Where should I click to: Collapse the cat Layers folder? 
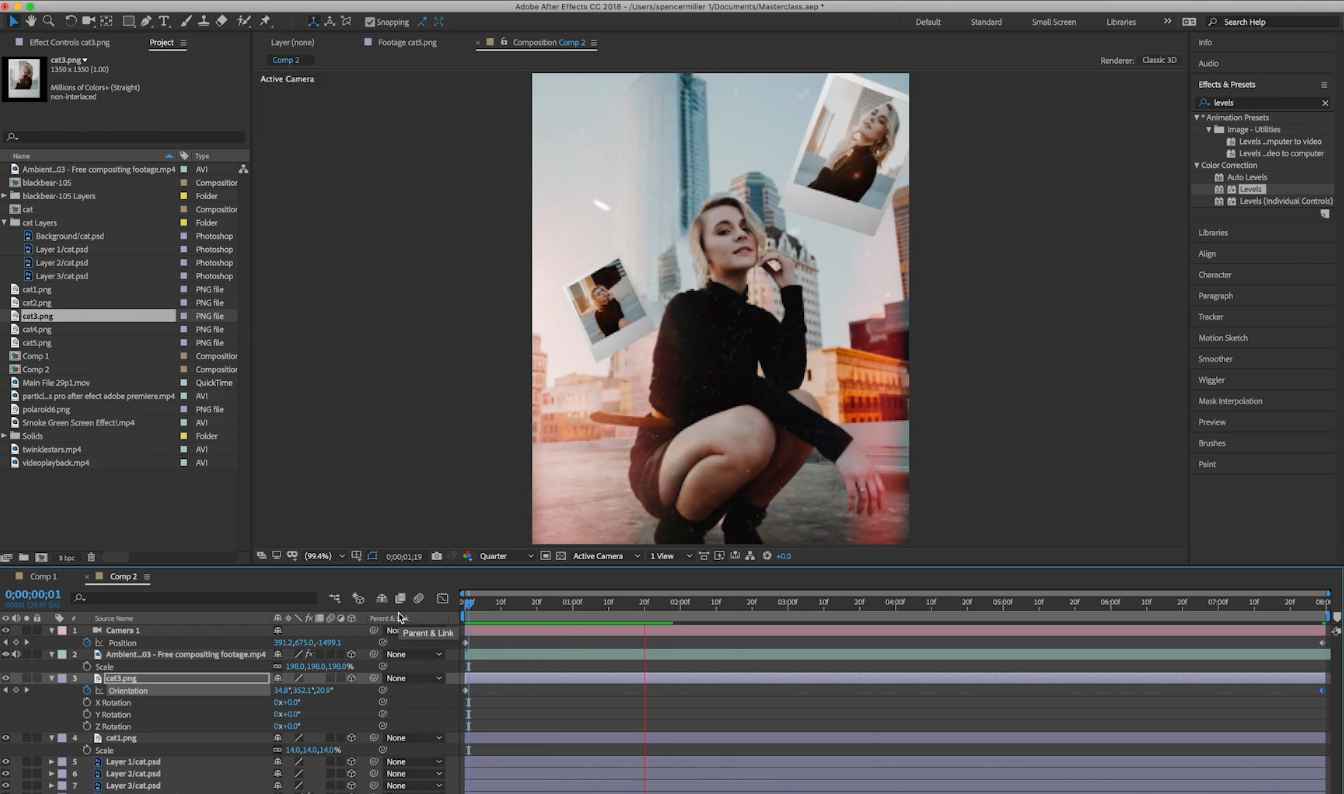pos(6,223)
